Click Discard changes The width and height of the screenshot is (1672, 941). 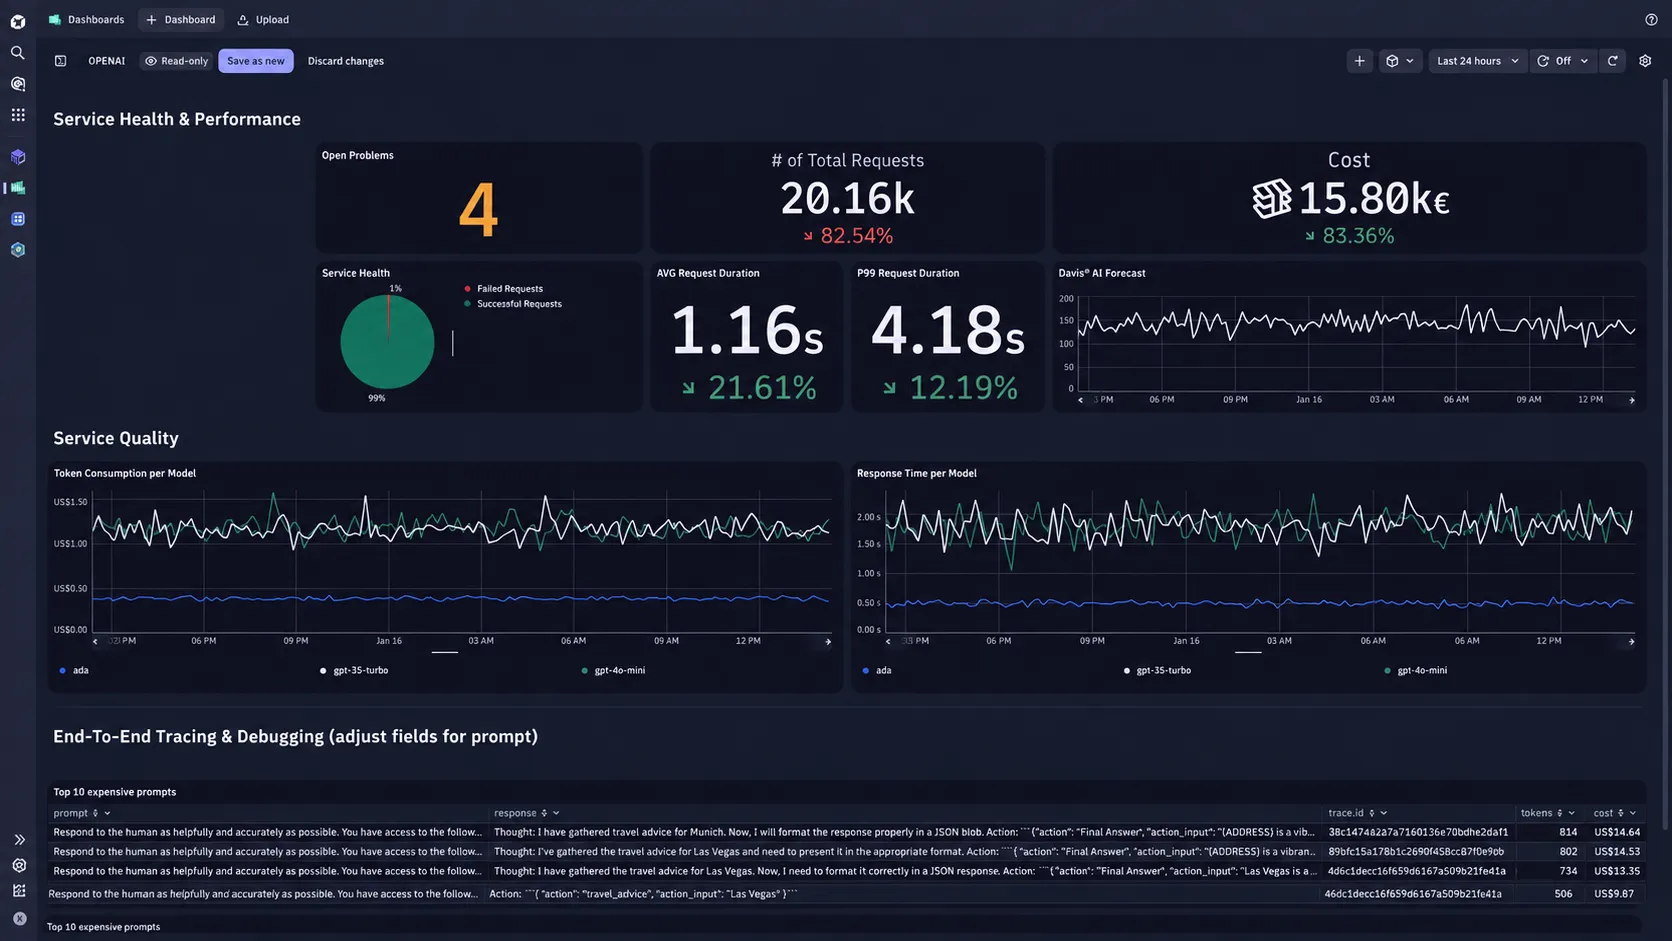[x=346, y=61]
